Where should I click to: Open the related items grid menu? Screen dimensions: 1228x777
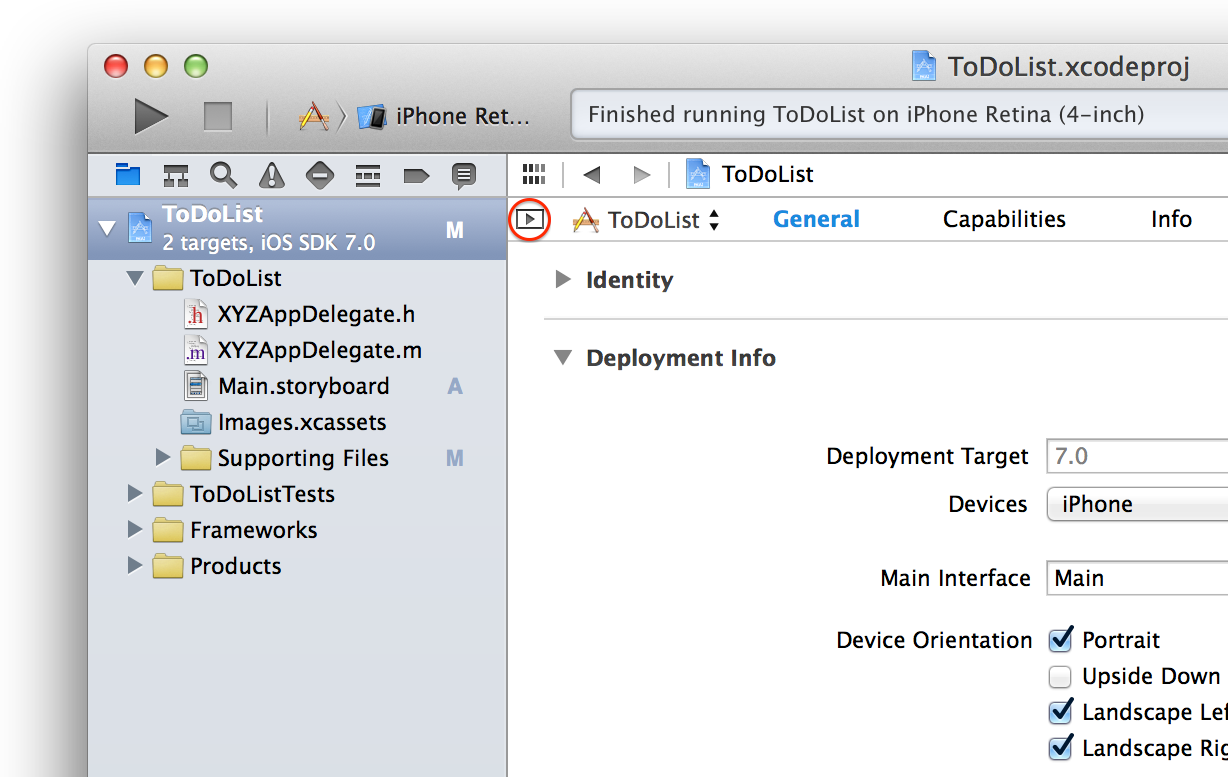pos(534,174)
